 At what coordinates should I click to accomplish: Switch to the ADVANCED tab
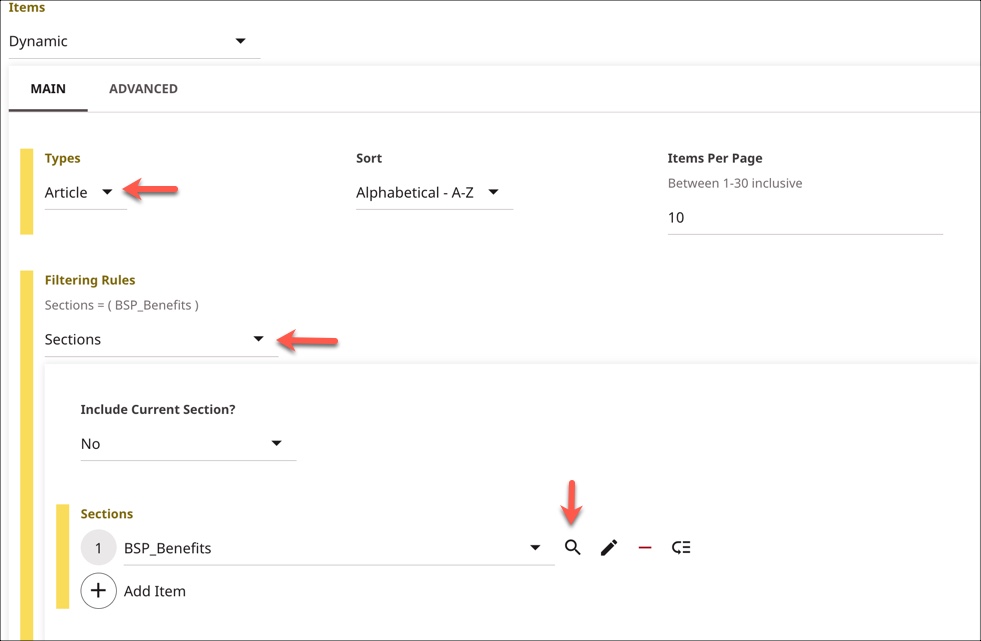(x=143, y=89)
